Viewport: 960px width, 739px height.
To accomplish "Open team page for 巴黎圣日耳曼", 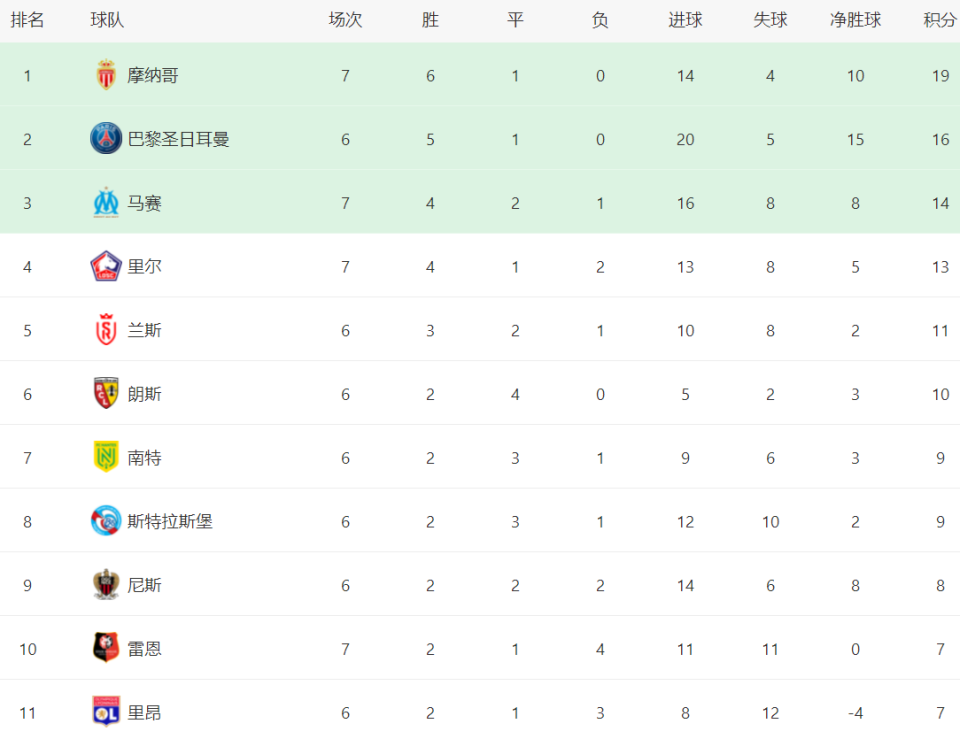I will pos(179,139).
